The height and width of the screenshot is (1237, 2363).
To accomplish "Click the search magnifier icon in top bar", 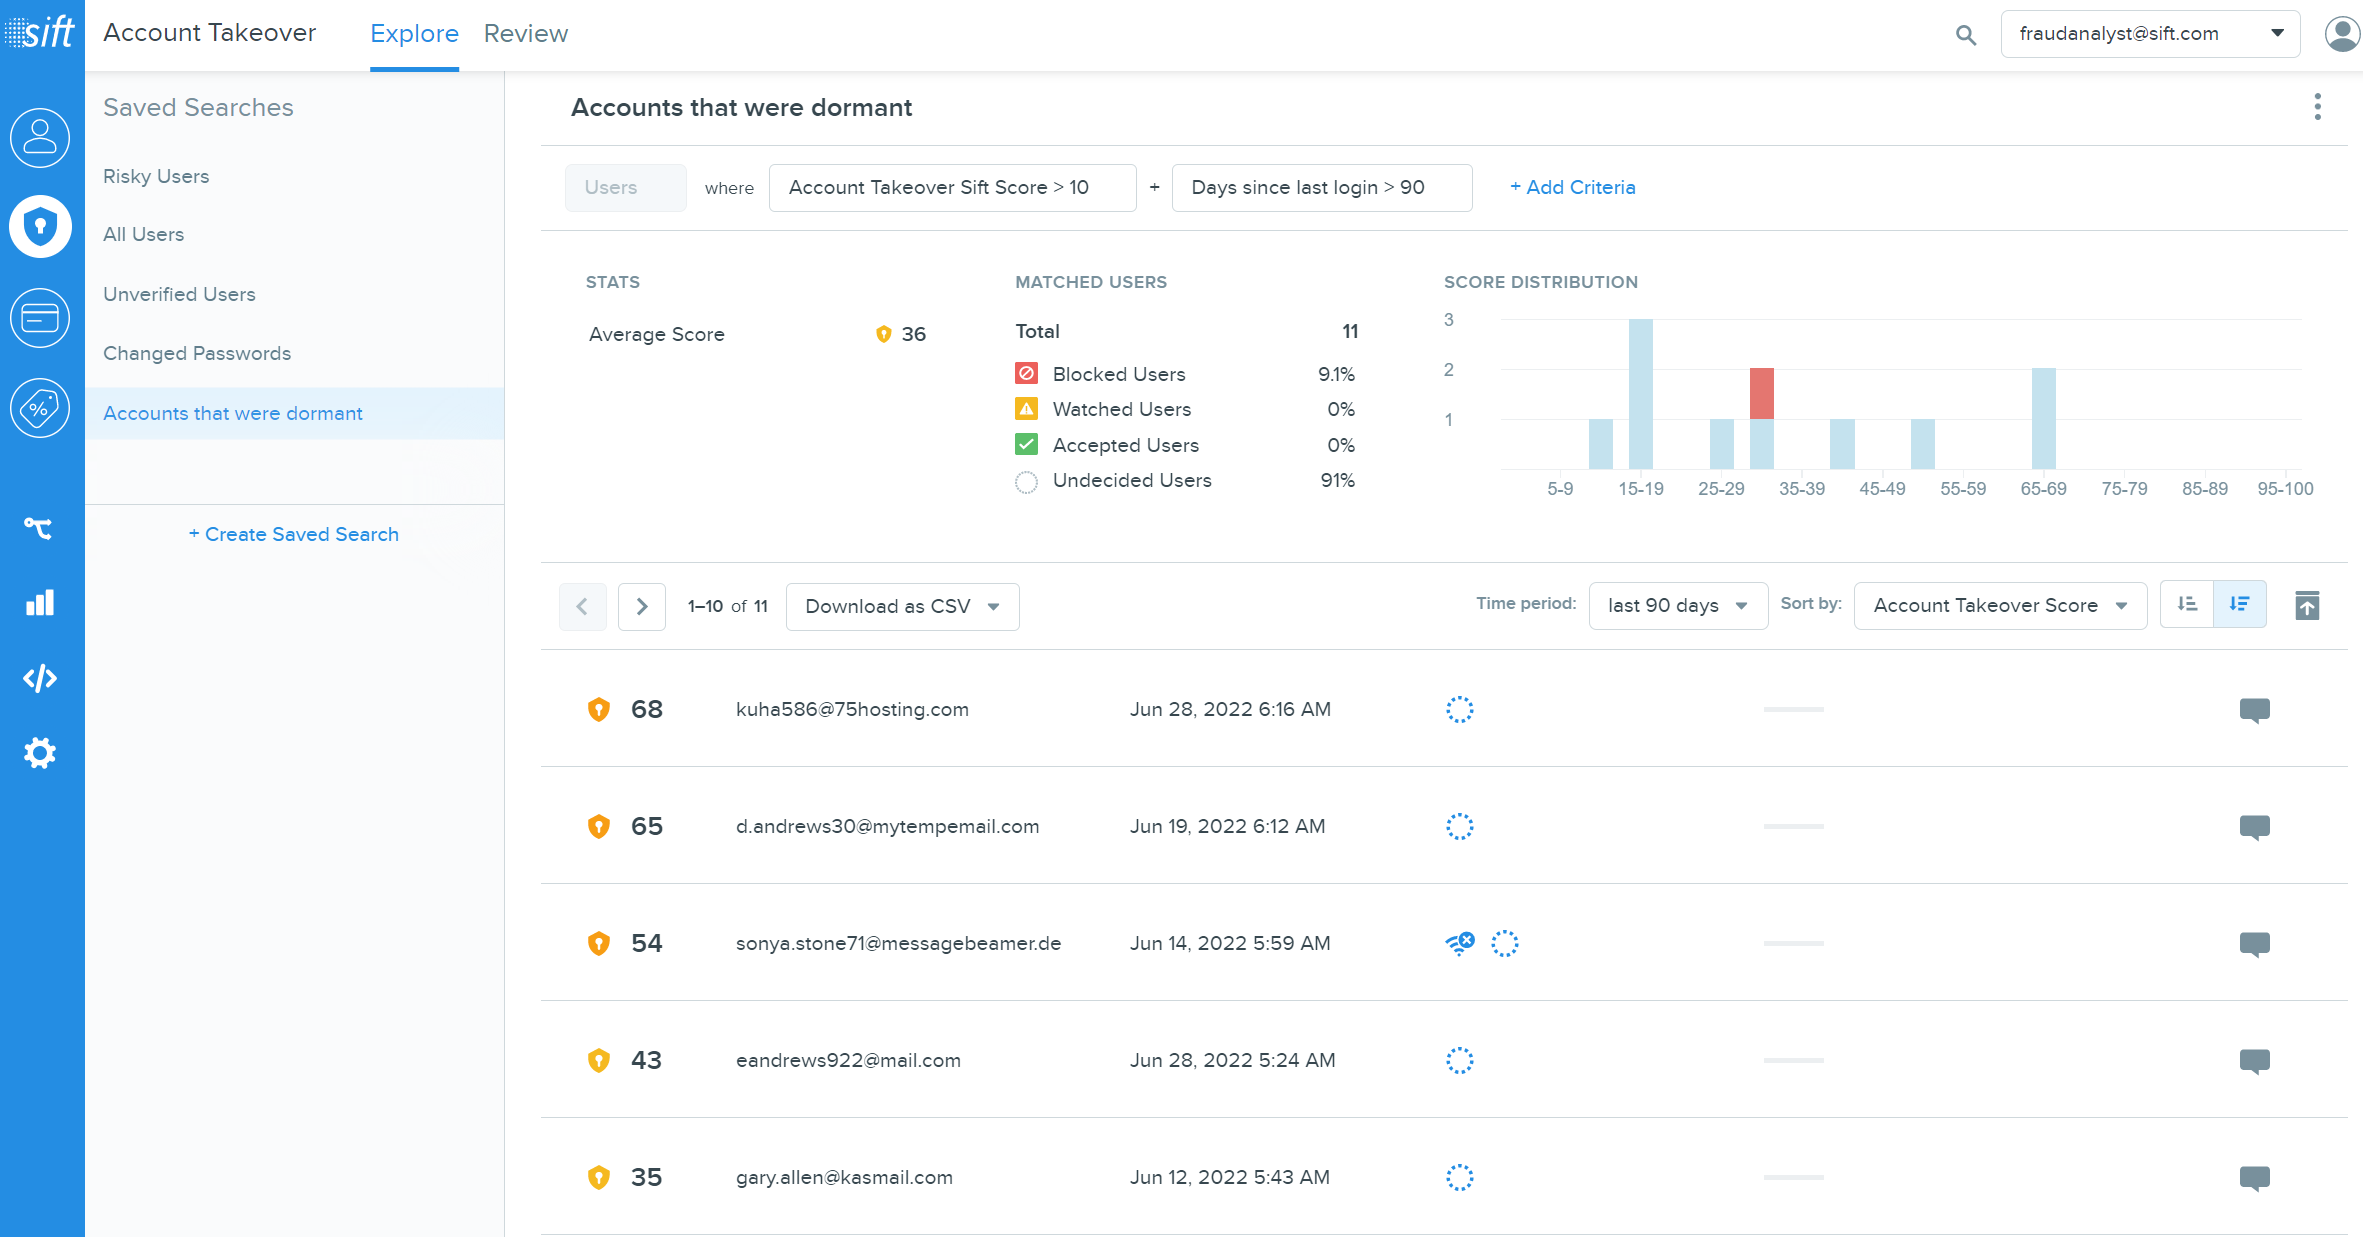I will (1965, 34).
